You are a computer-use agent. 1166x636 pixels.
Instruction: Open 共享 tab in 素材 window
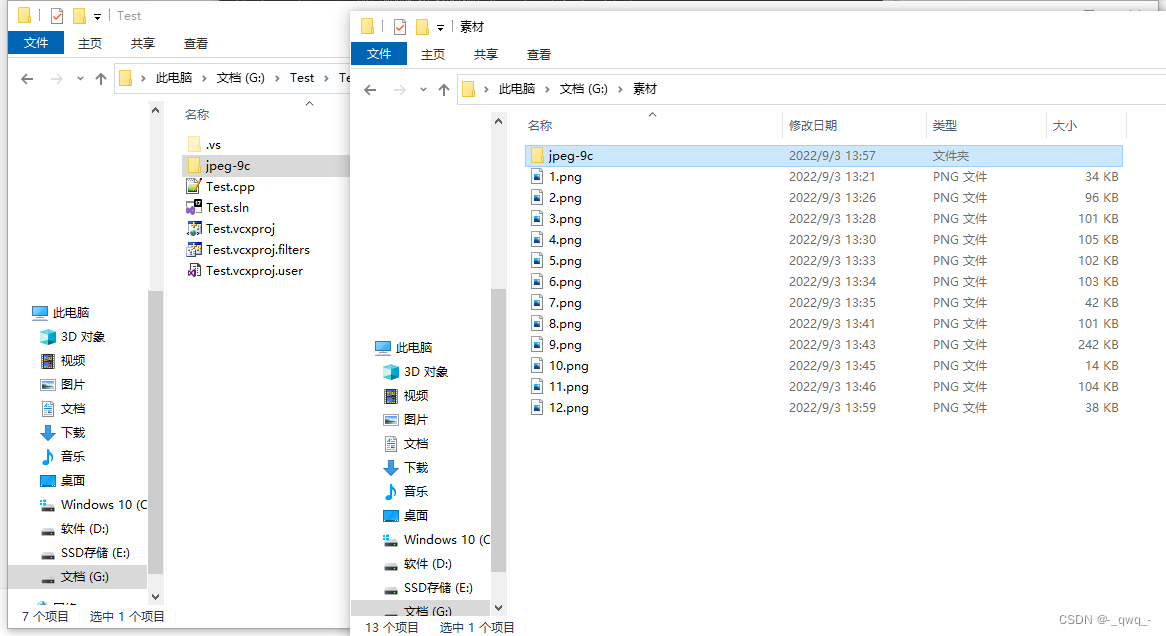486,54
